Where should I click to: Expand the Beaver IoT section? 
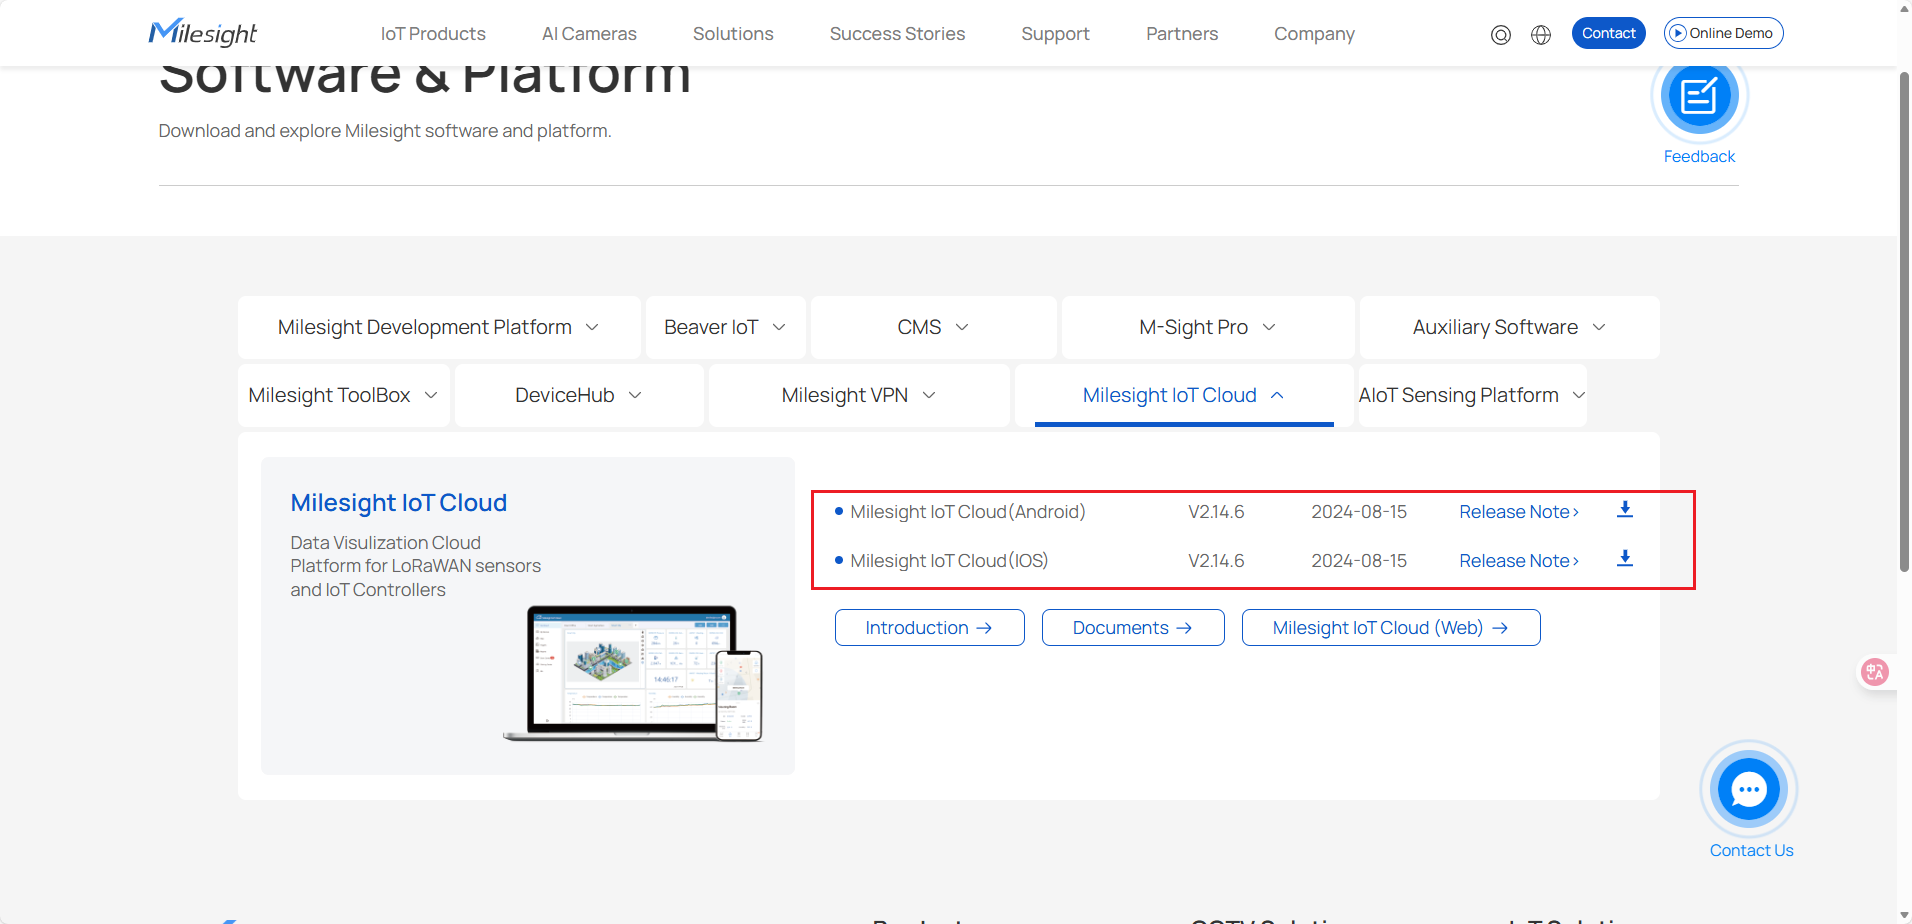pyautogui.click(x=725, y=328)
